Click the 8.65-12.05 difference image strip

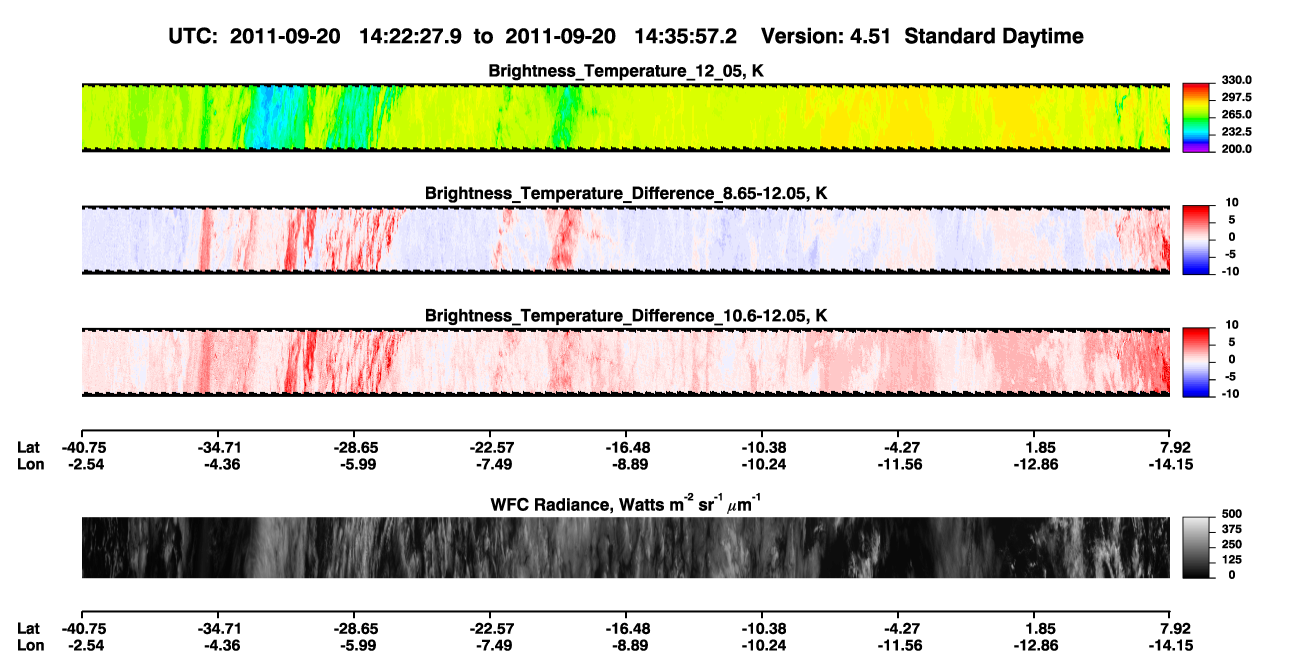[626, 239]
